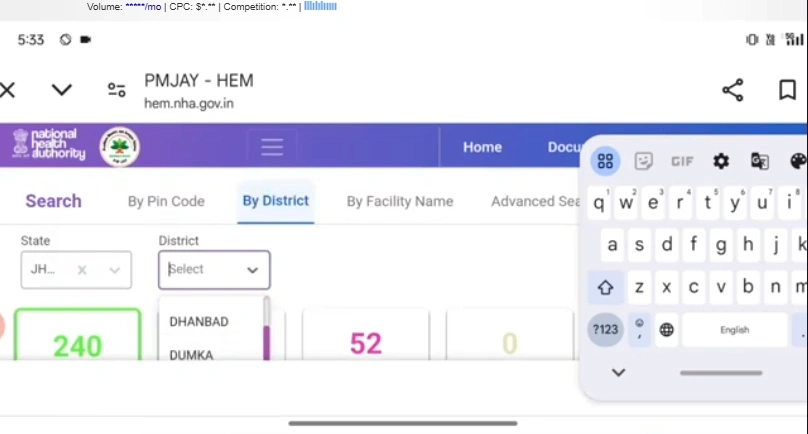Tap the globe language switch key
Viewport: 808px width, 434px height.
(x=667, y=329)
